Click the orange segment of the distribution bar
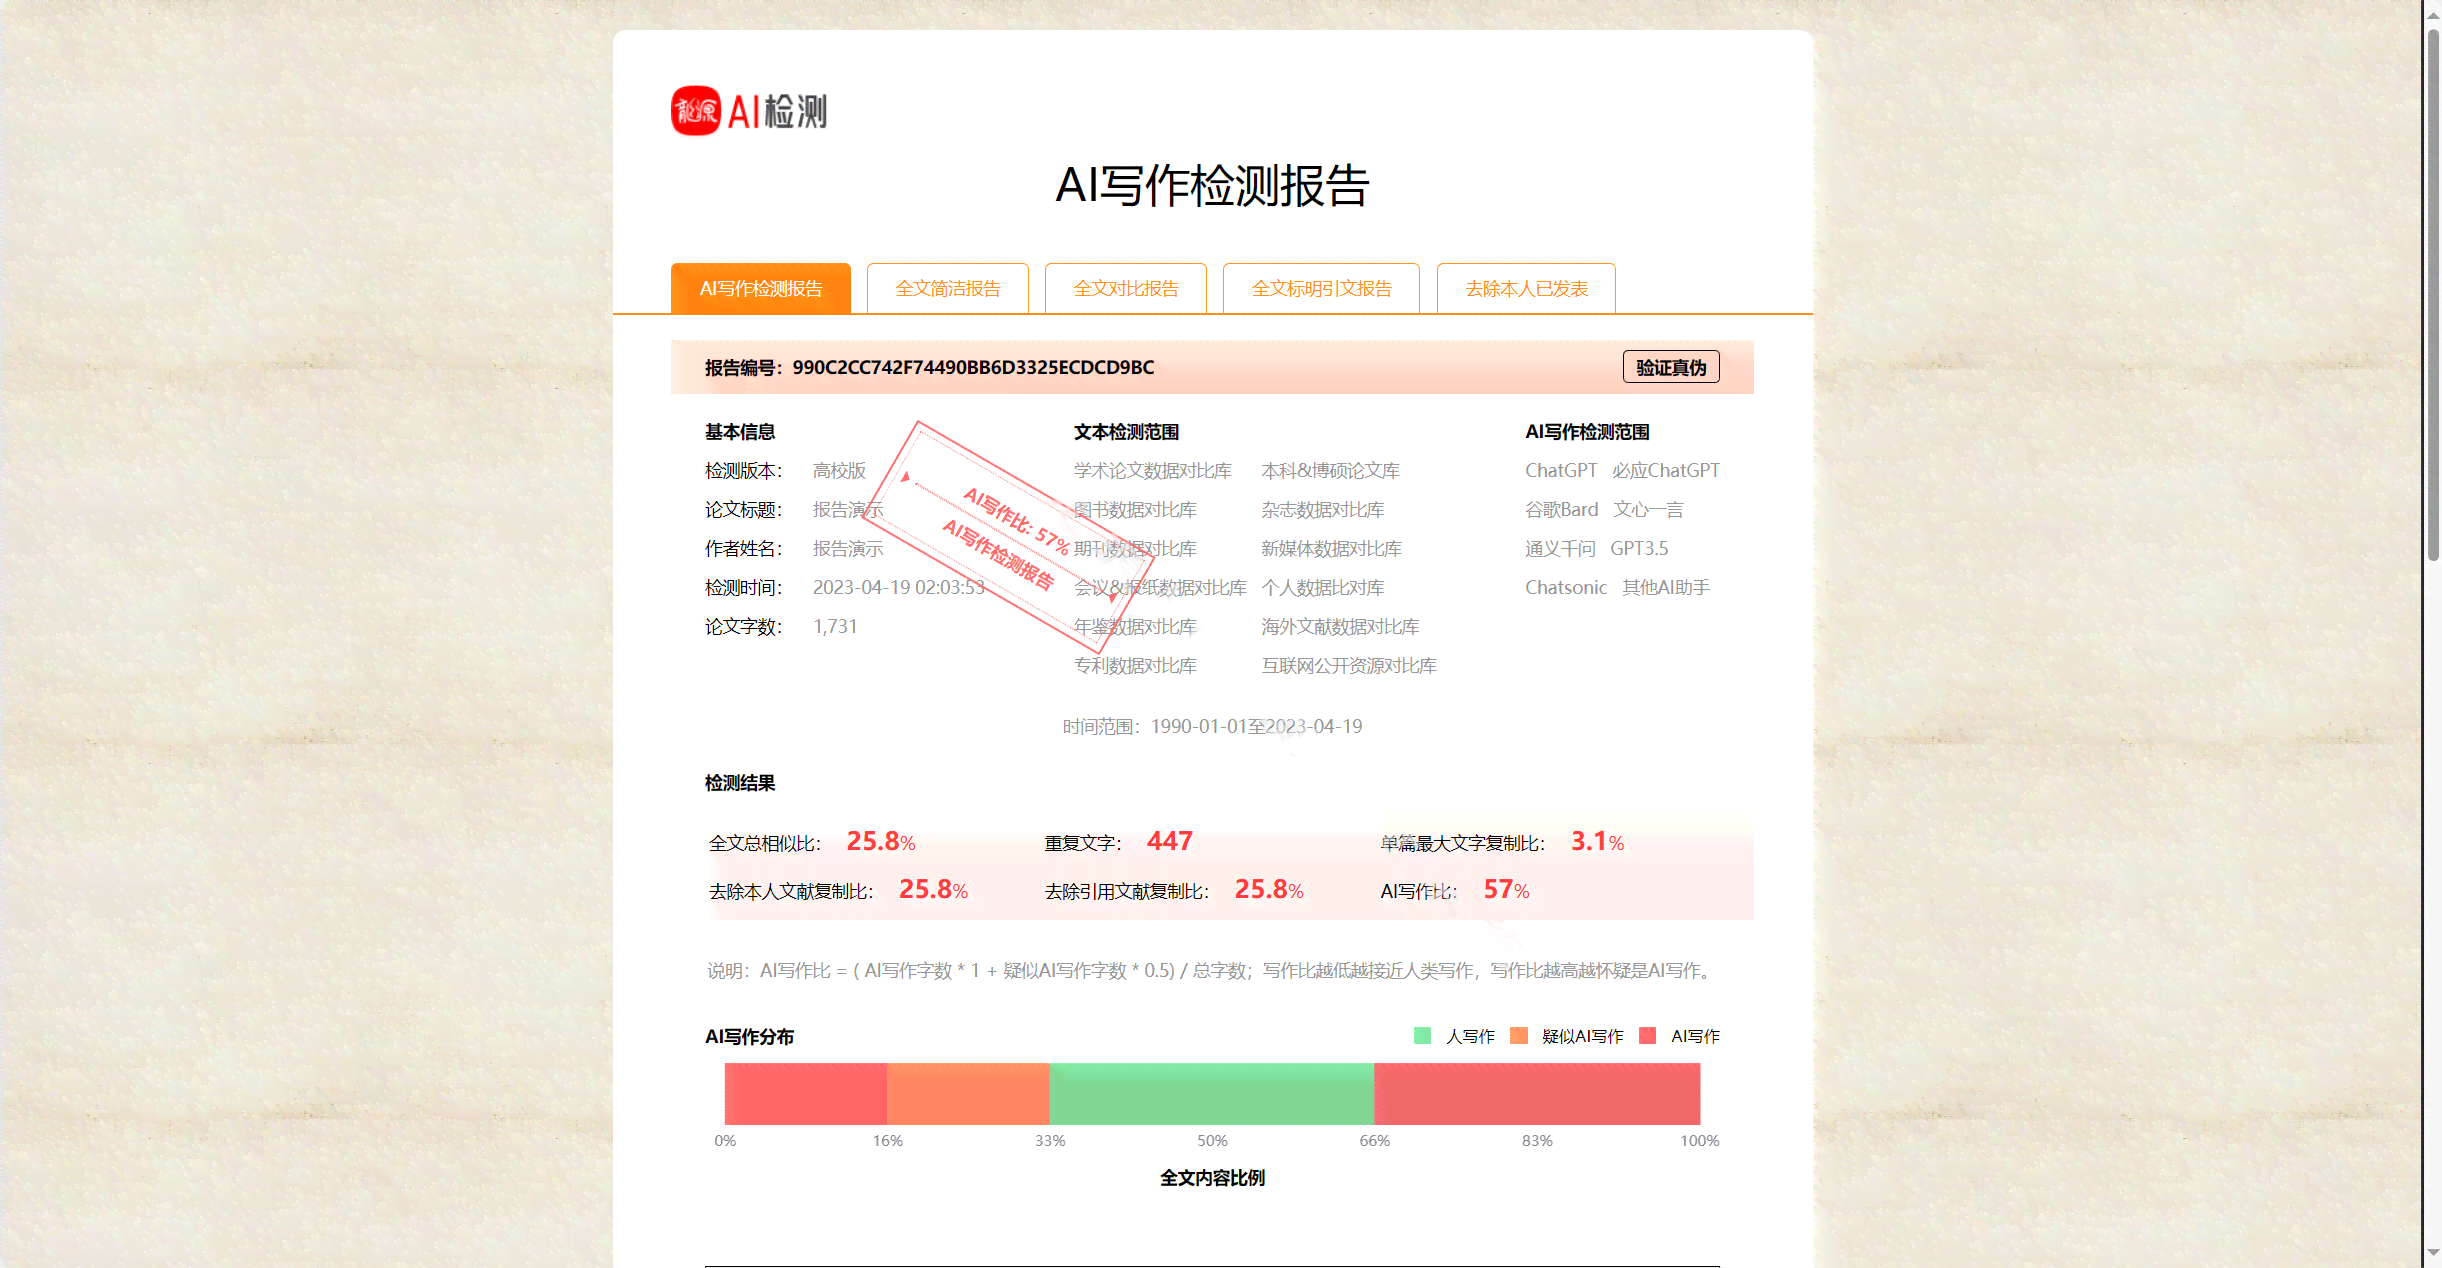Image resolution: width=2442 pixels, height=1268 pixels. [968, 1094]
